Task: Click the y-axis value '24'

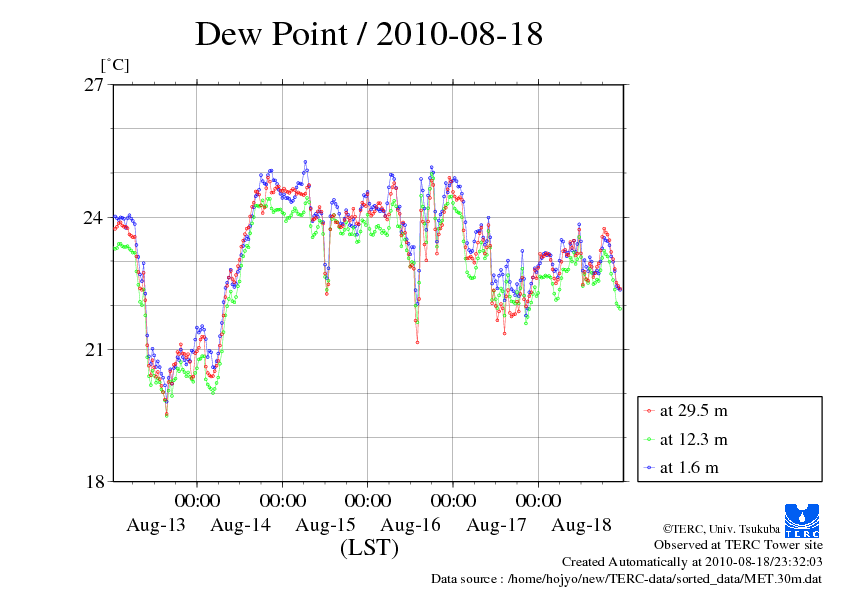Action: click(x=93, y=217)
